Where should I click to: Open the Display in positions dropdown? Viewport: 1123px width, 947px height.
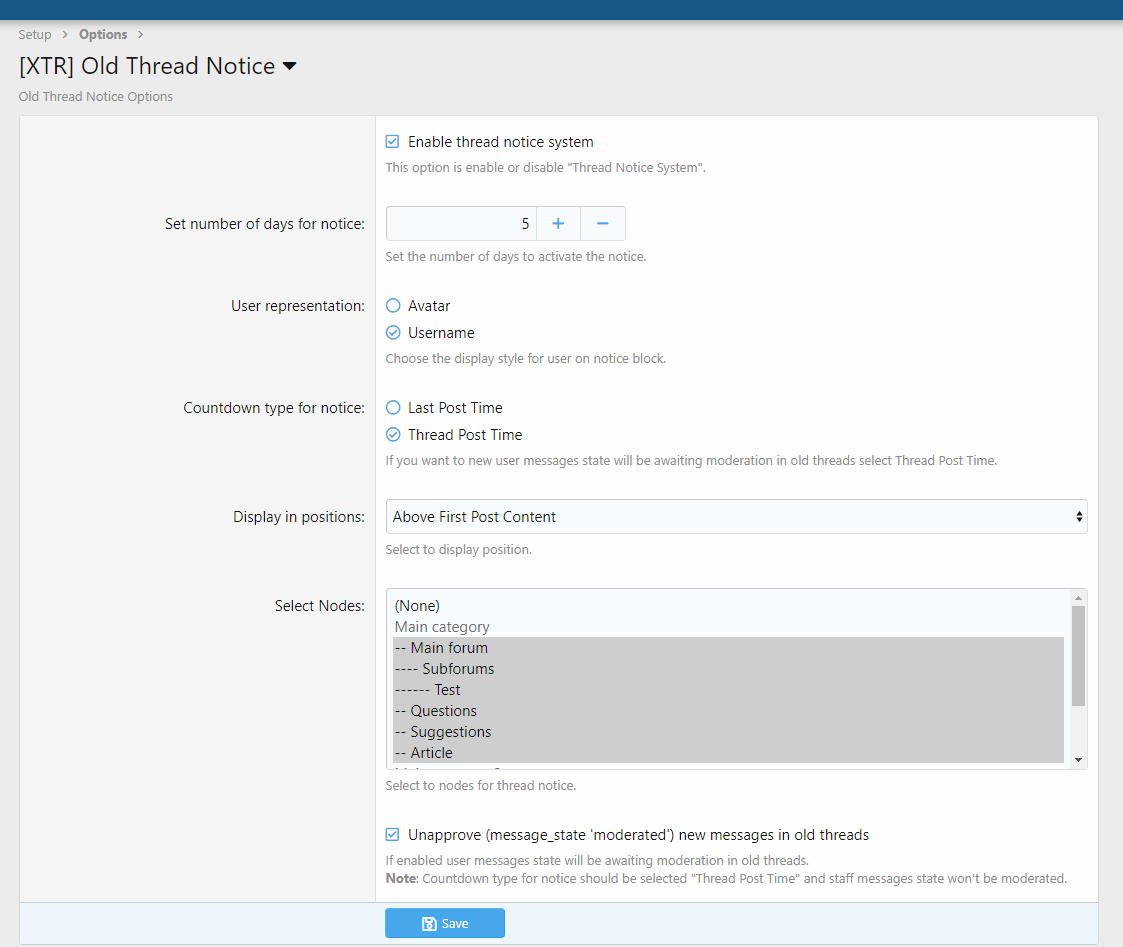pos(736,517)
